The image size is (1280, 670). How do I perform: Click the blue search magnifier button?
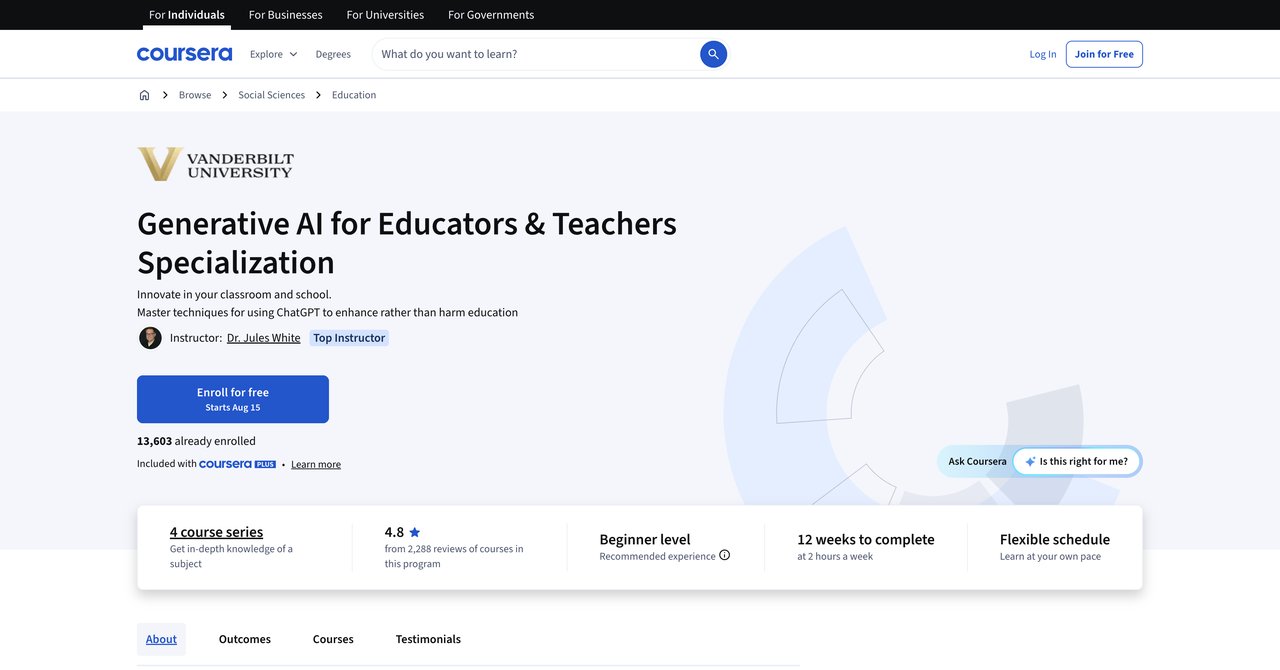pos(713,54)
